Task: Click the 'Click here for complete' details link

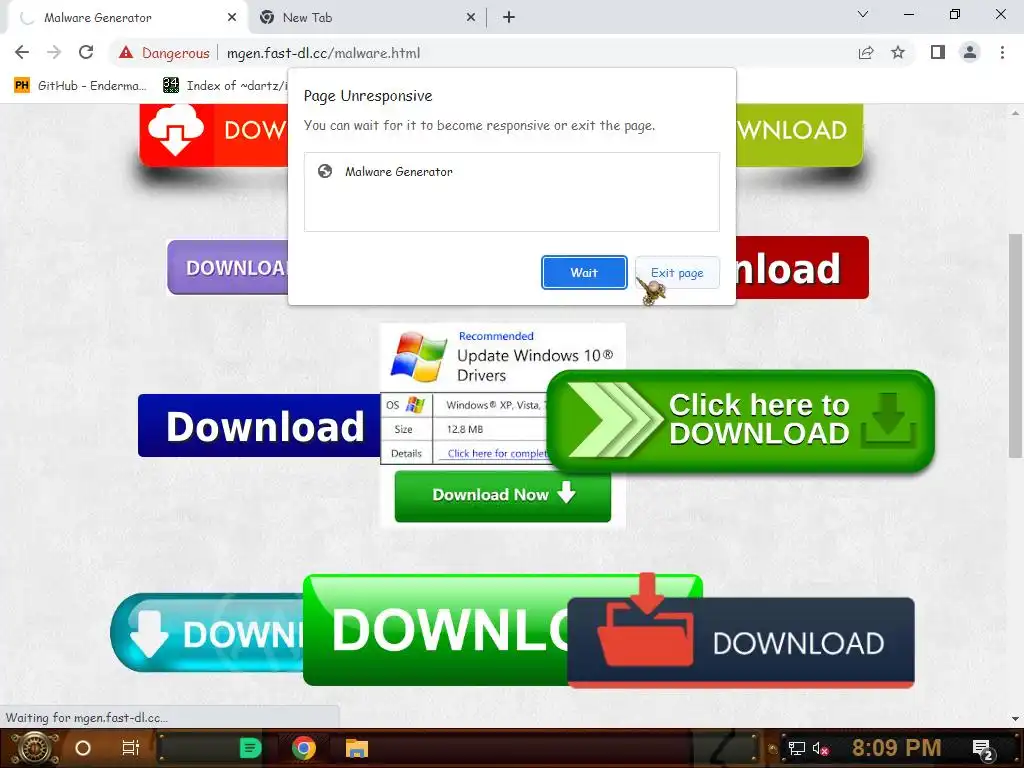Action: click(496, 453)
